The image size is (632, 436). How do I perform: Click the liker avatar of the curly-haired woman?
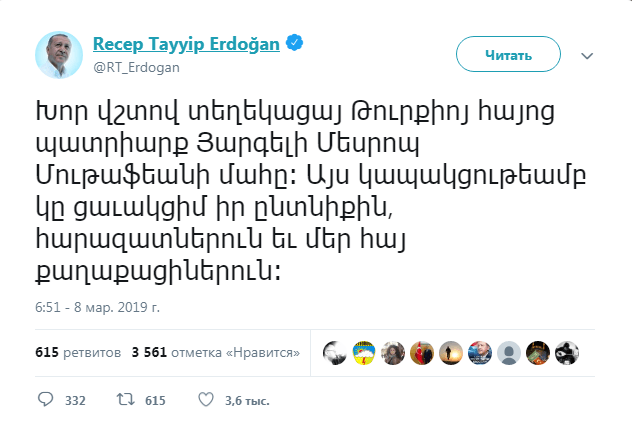pyautogui.click(x=393, y=352)
